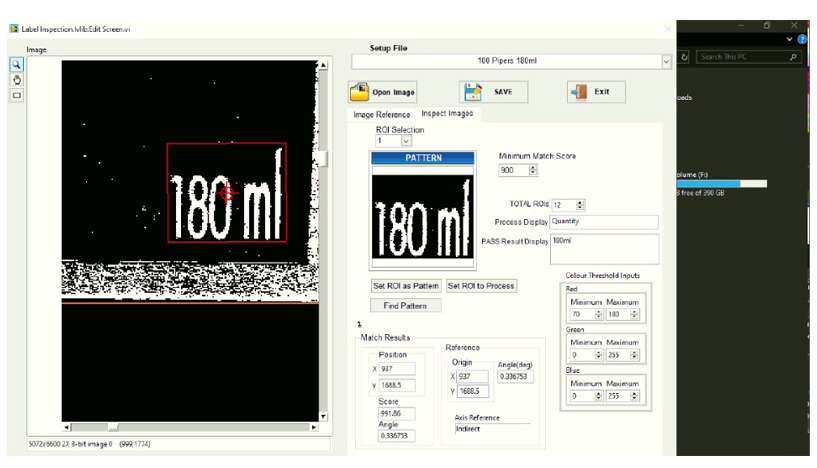Click the refresh icon in File Explorer

tap(685, 57)
